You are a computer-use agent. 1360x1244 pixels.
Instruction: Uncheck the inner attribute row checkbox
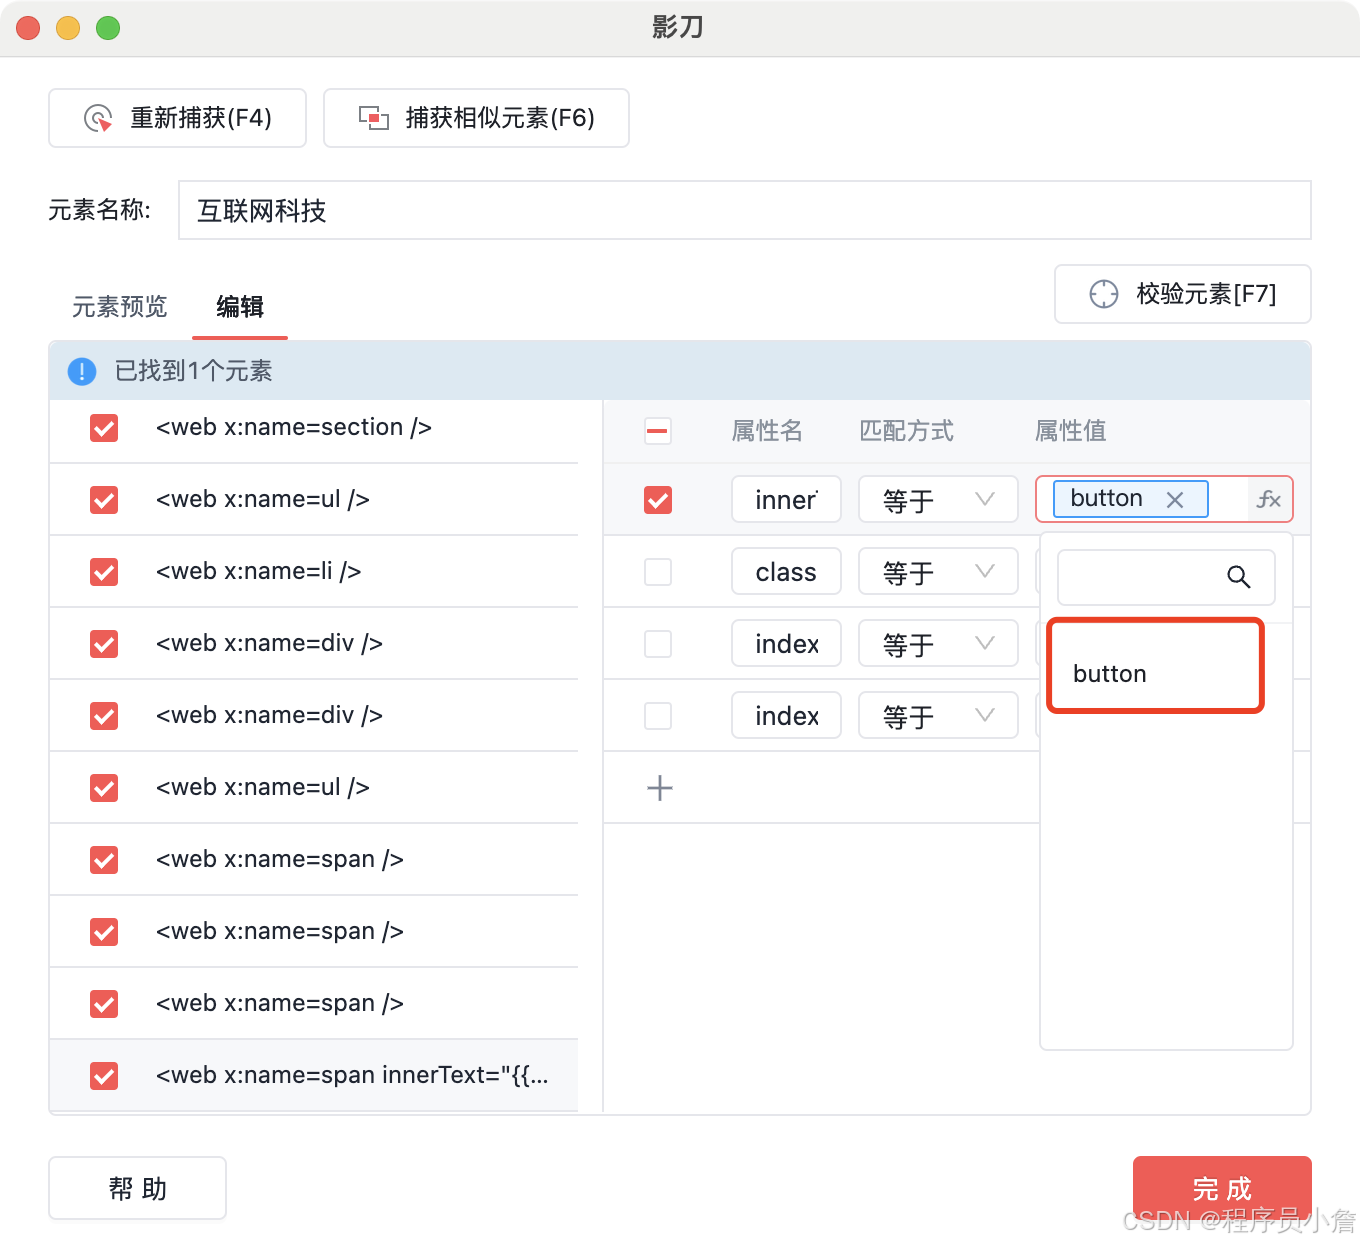pyautogui.click(x=658, y=500)
